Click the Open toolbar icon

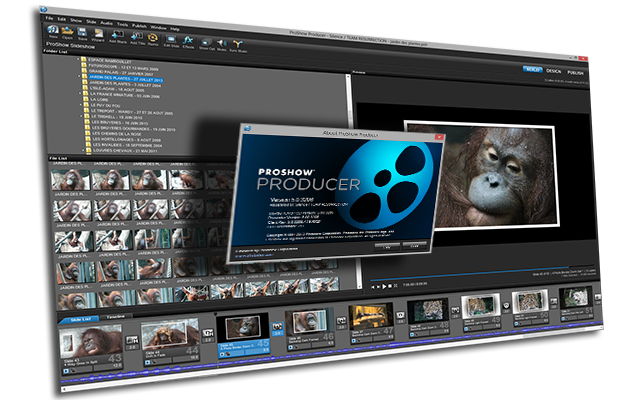(67, 32)
